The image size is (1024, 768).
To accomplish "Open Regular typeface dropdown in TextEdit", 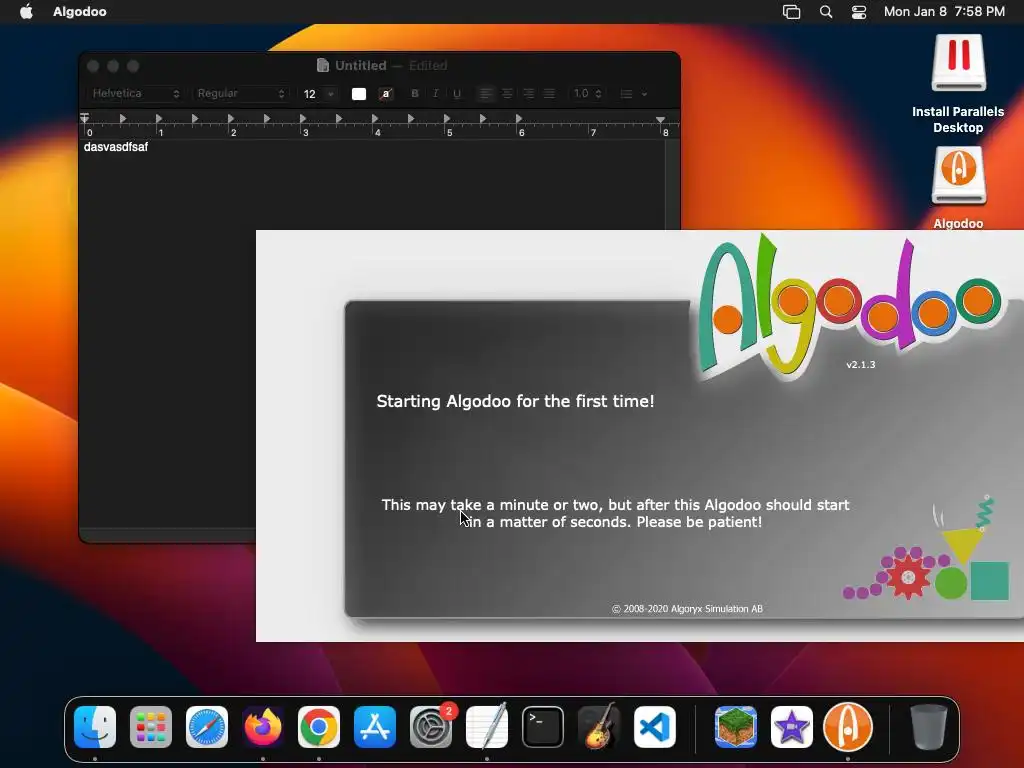I will click(240, 93).
